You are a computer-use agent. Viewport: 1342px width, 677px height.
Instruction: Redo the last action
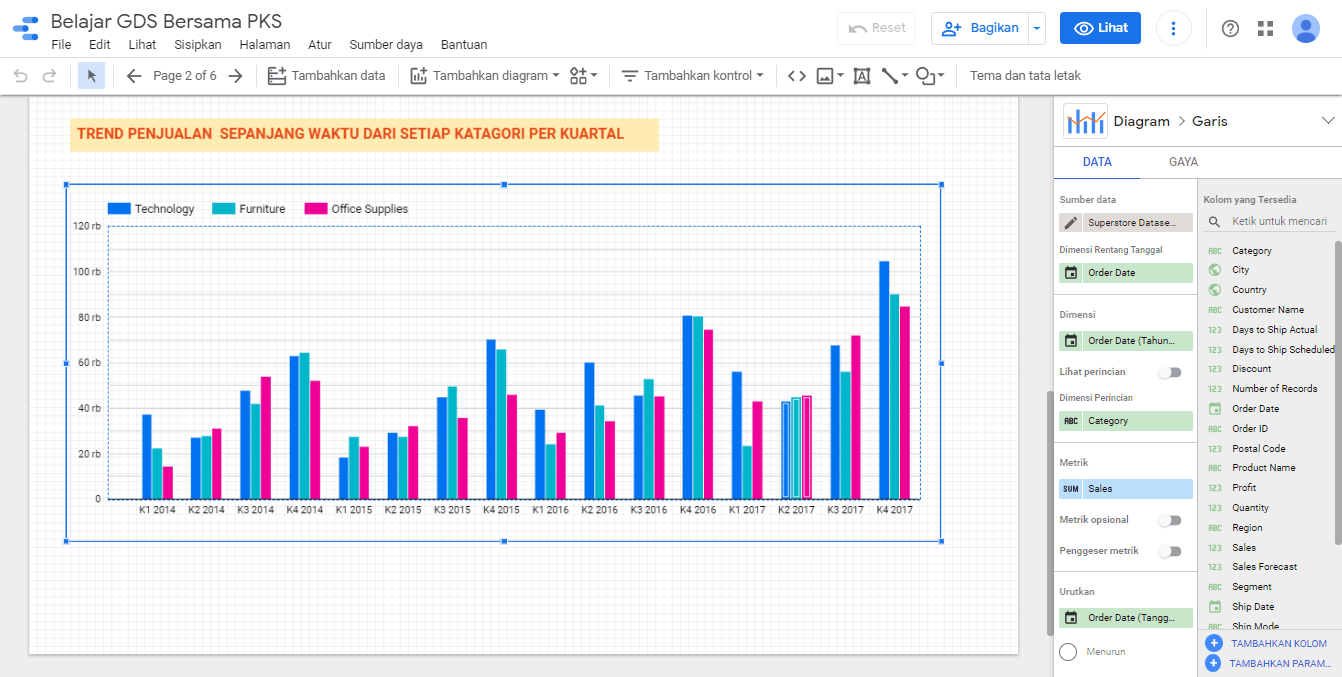[49, 76]
